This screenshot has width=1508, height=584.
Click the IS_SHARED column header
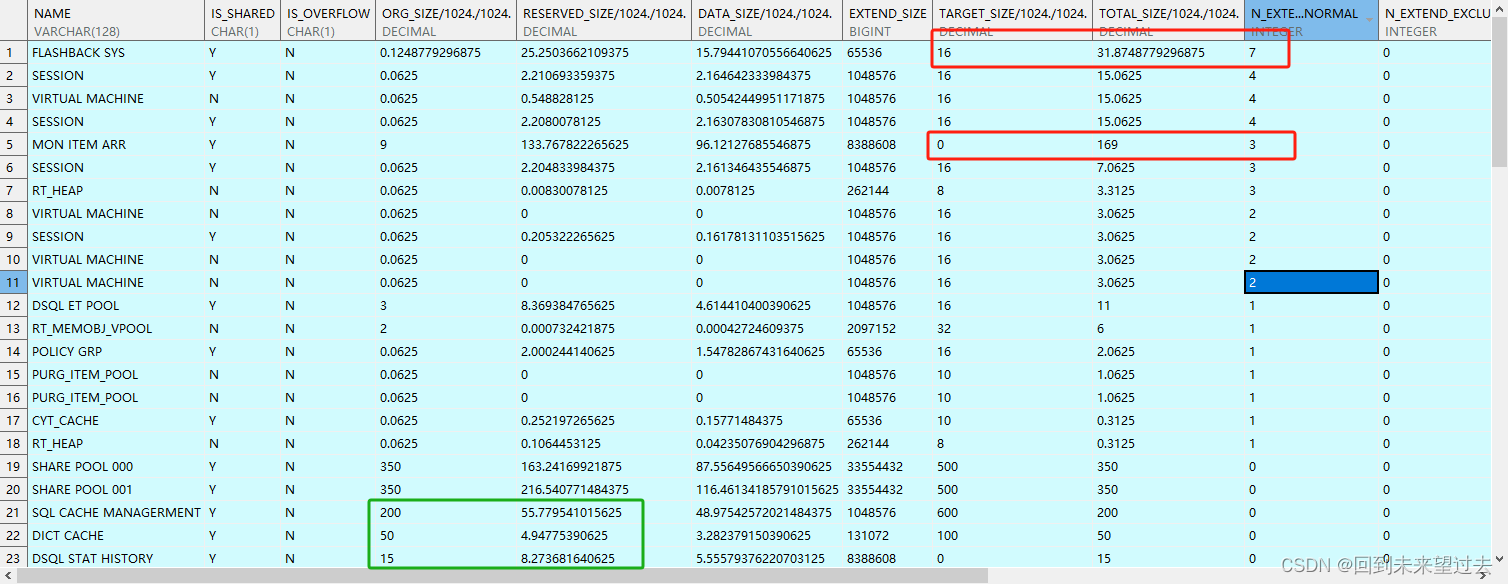point(243,22)
